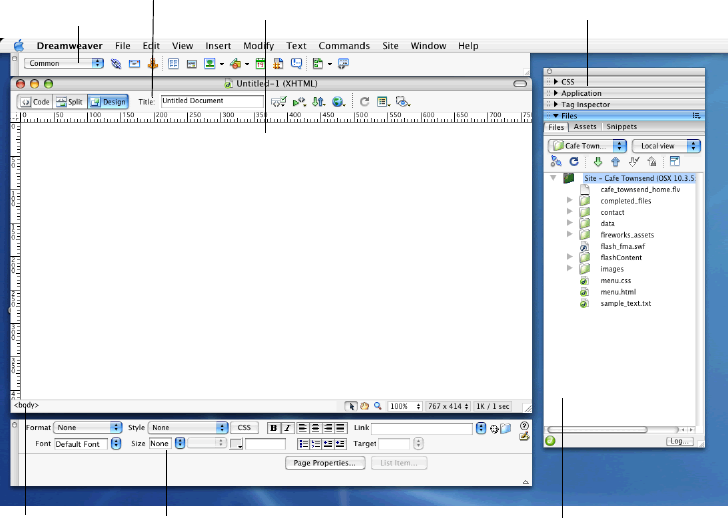728x518 pixels.
Task: Switch to the Assets tab
Action: (x=585, y=127)
